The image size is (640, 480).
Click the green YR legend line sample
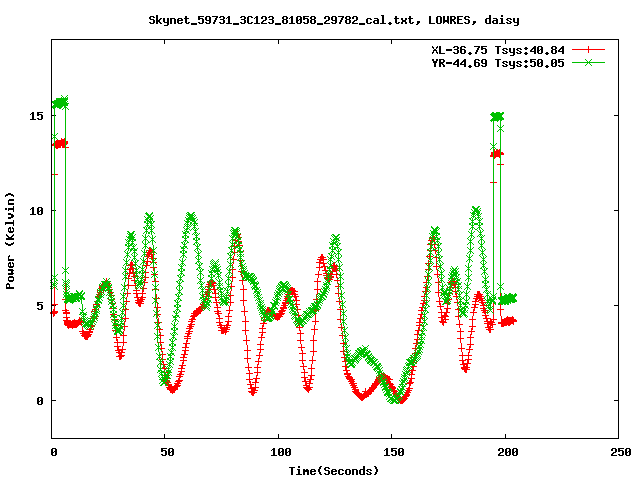click(x=588, y=62)
